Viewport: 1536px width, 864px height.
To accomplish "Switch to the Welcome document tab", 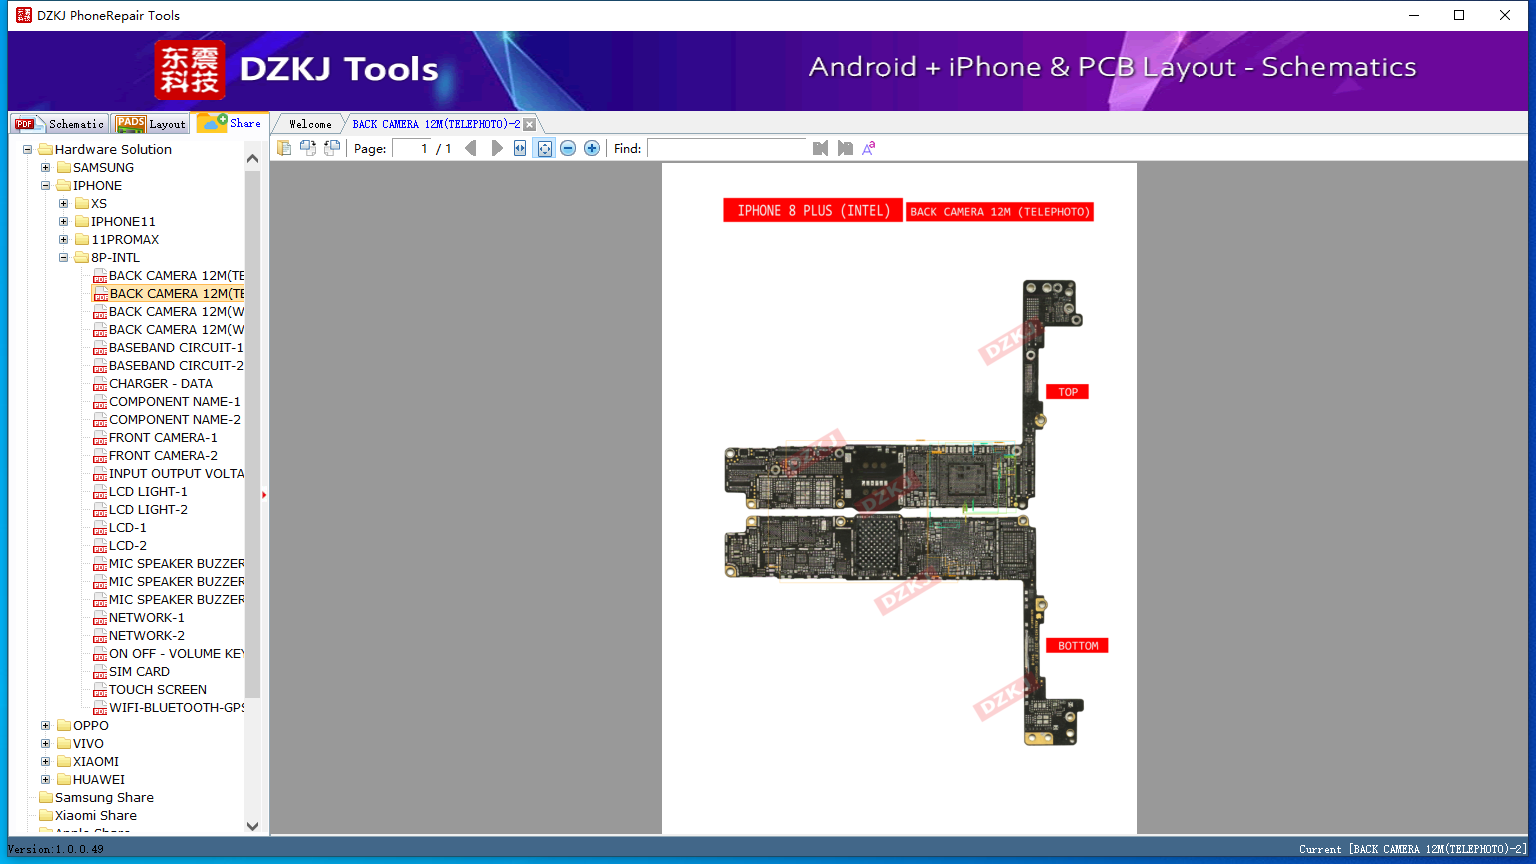I will (310, 124).
